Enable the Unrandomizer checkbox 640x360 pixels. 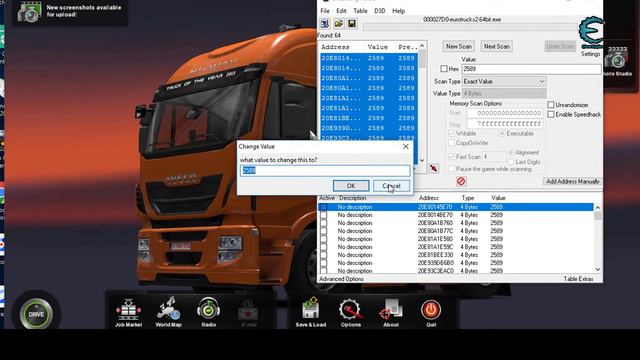[x=551, y=105]
